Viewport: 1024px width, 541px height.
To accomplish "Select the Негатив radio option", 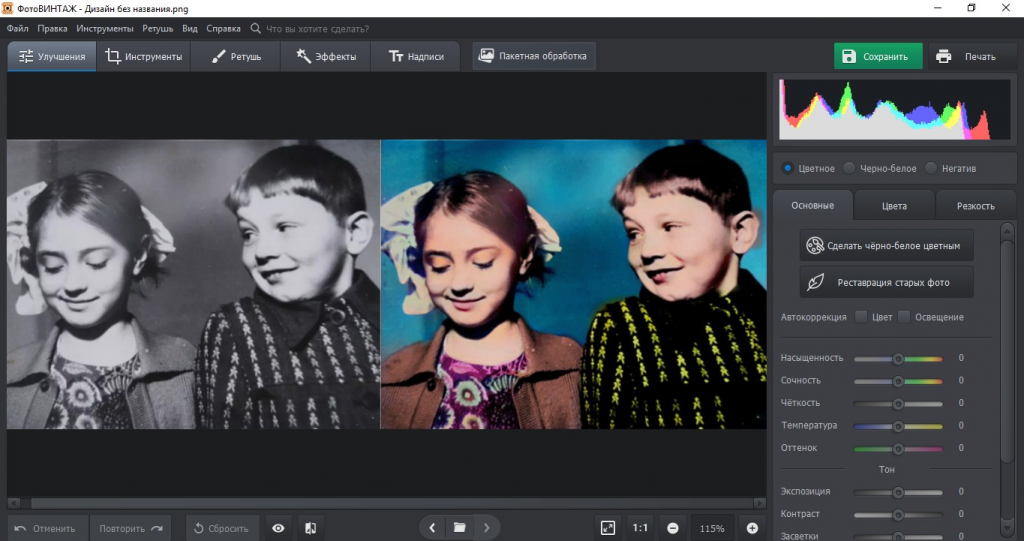I will 931,168.
